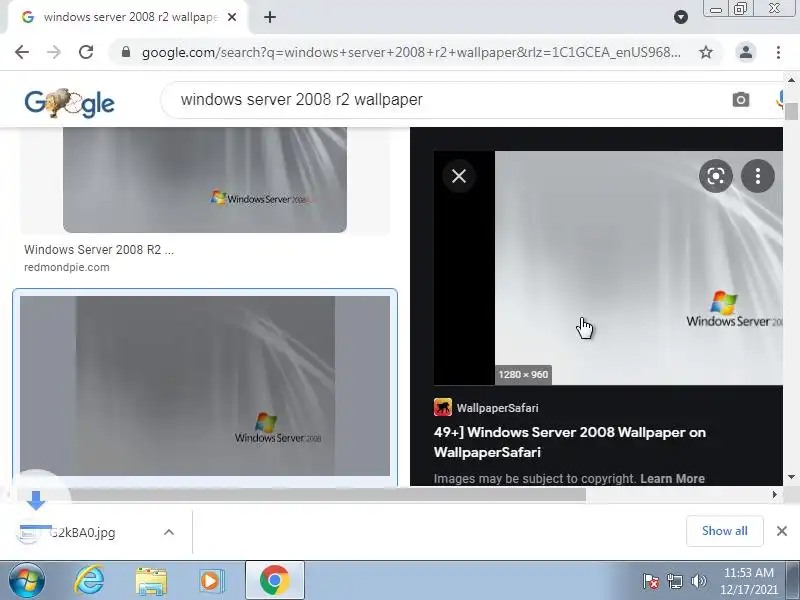Open Windows Explorer from the taskbar

151,581
